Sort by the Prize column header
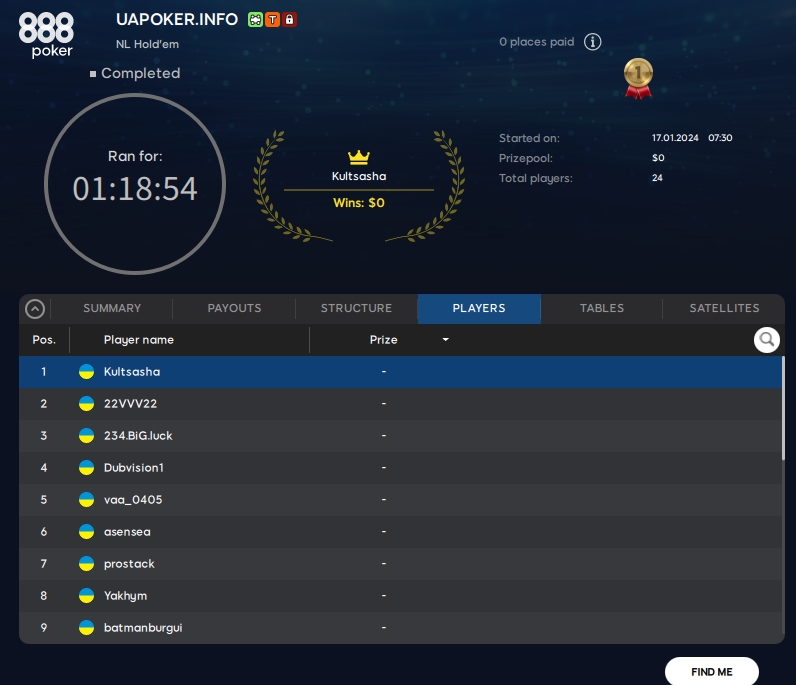The width and height of the screenshot is (796, 685). tap(383, 340)
